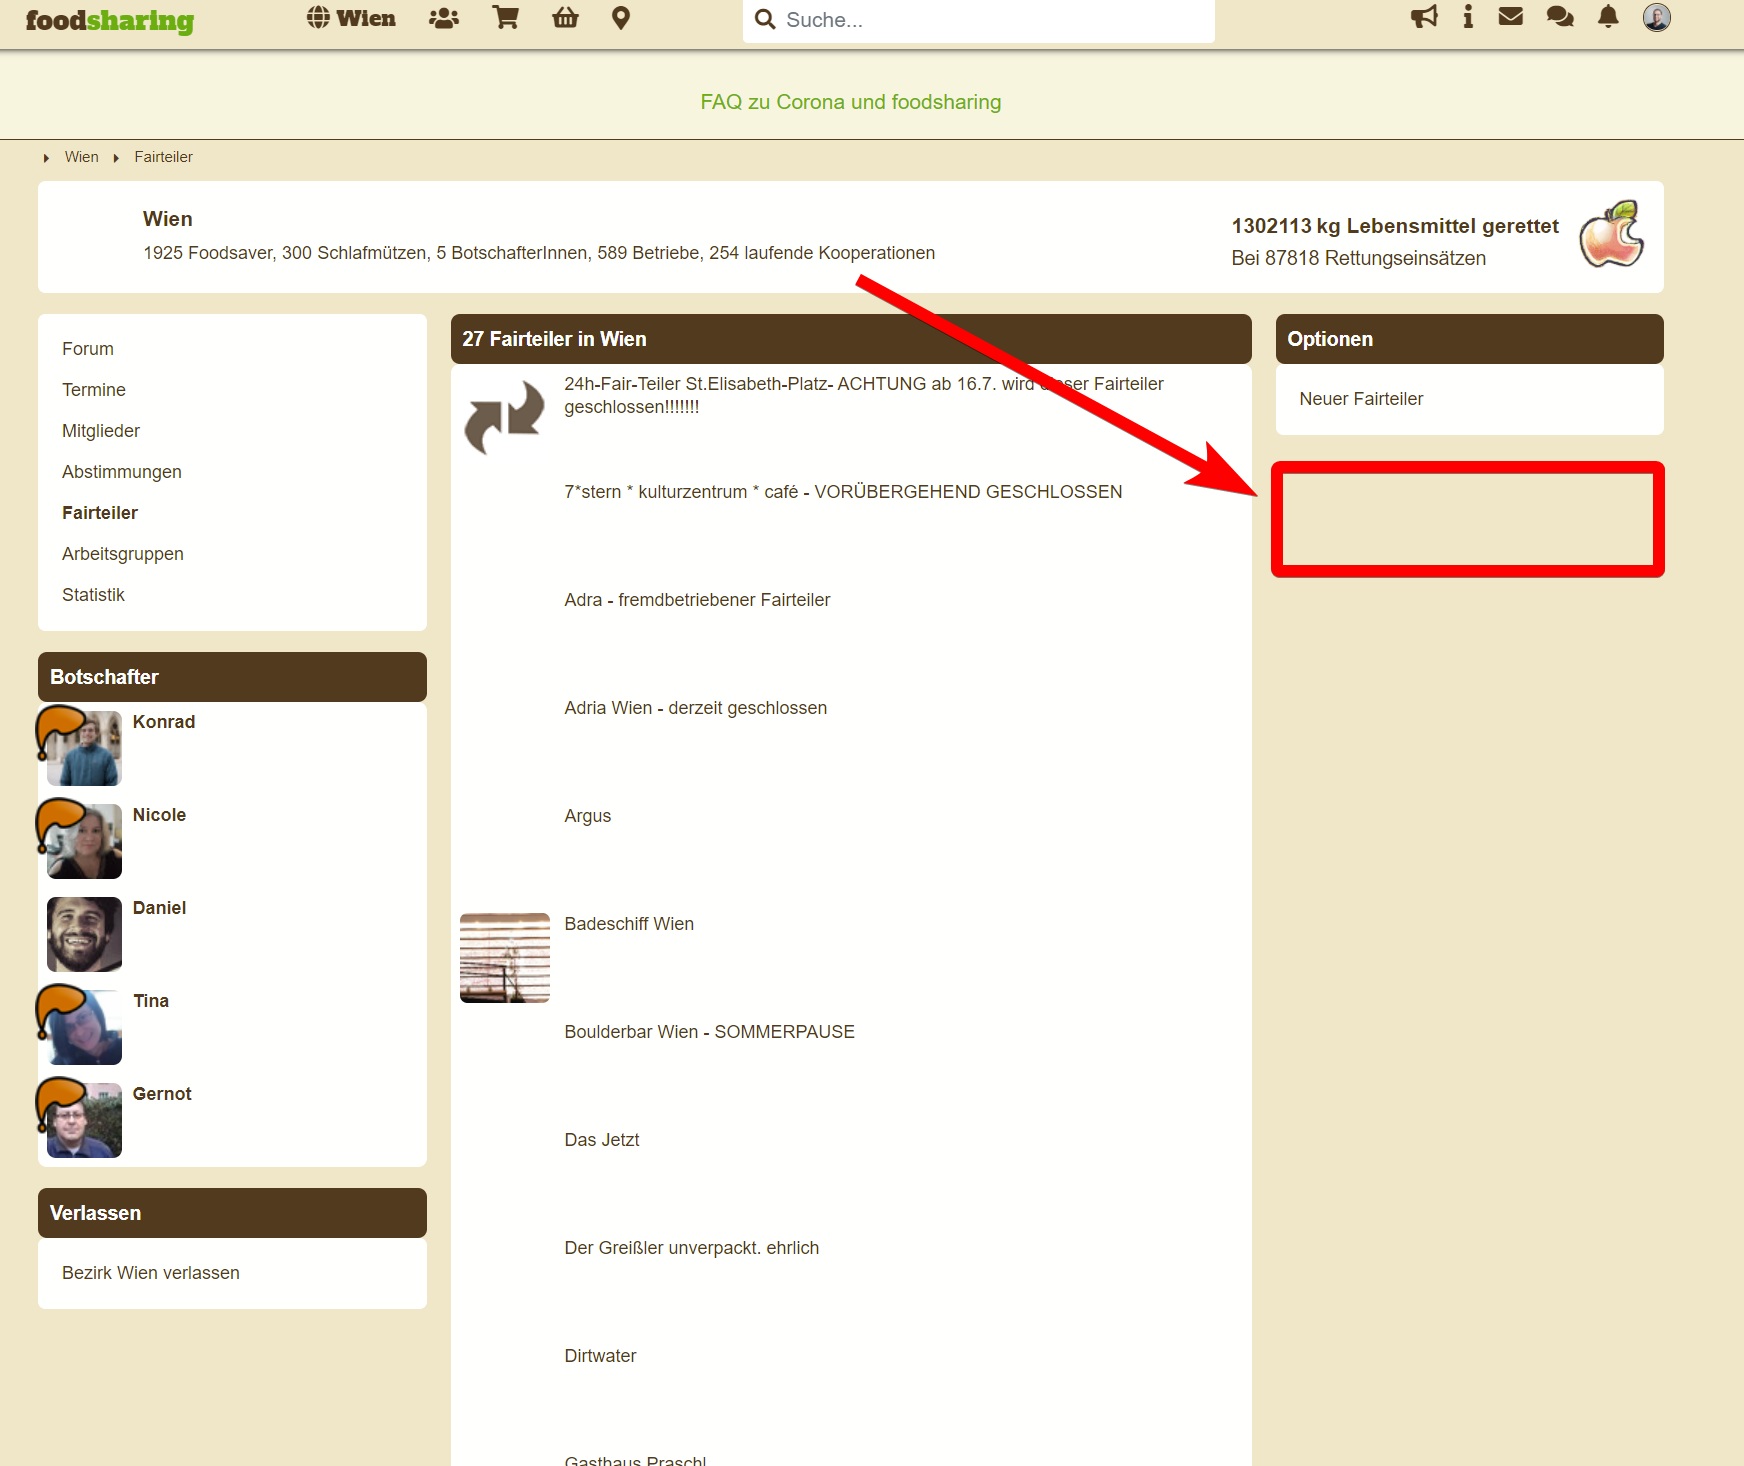
Task: Click the food basket icon
Action: click(x=565, y=18)
